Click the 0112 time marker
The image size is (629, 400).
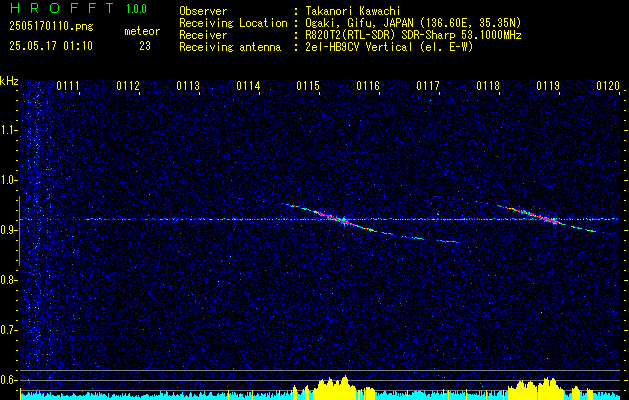click(128, 86)
